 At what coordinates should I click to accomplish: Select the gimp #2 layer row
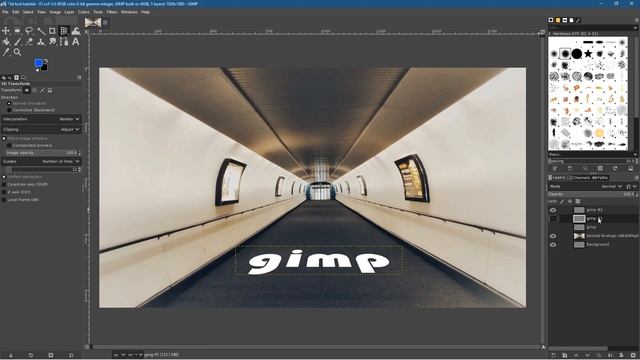pyautogui.click(x=593, y=210)
